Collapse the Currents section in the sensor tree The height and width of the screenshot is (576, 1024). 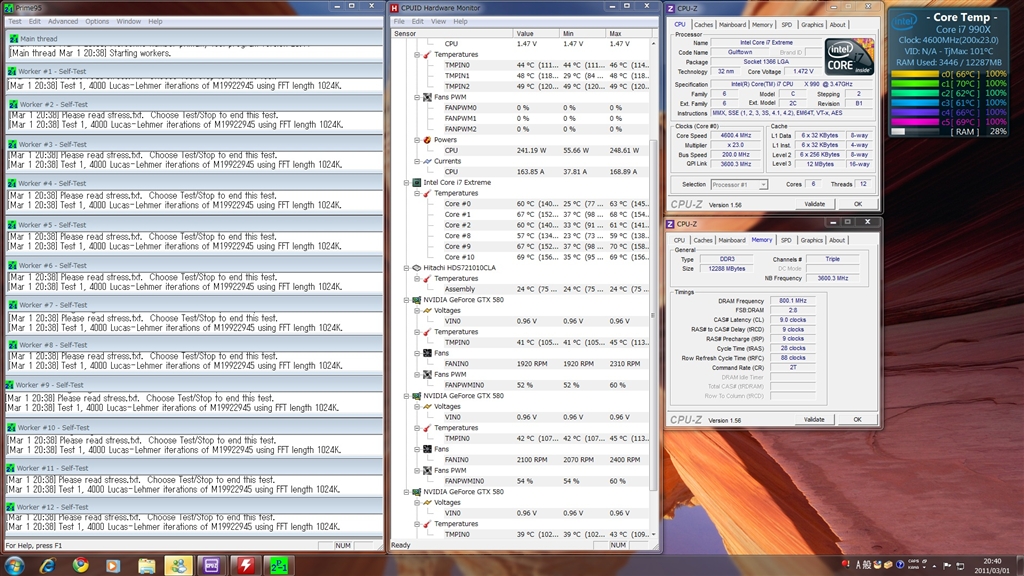click(416, 161)
